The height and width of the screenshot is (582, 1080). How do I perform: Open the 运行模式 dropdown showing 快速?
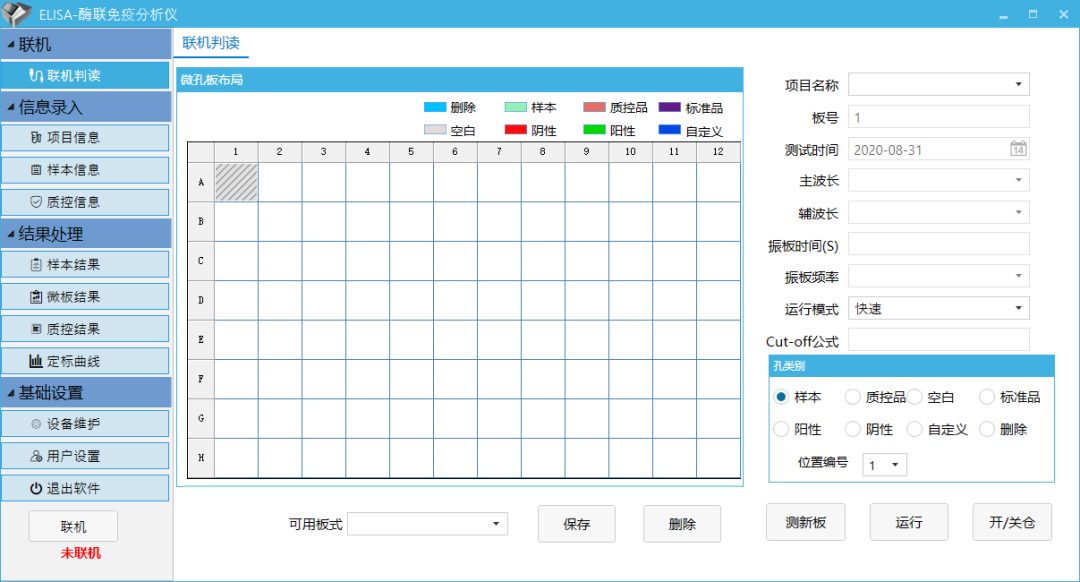tap(1018, 309)
